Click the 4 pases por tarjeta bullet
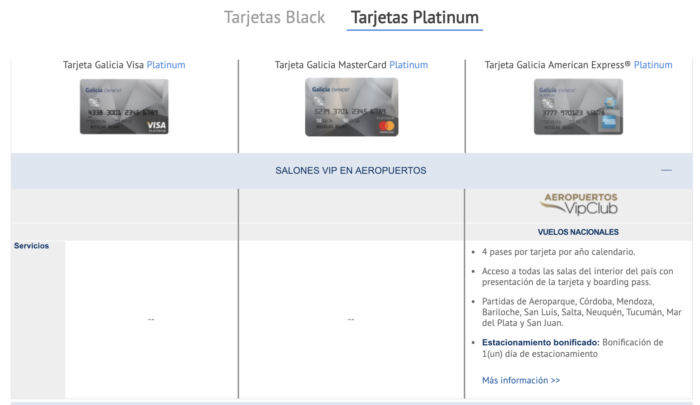The height and width of the screenshot is (405, 700). [558, 252]
